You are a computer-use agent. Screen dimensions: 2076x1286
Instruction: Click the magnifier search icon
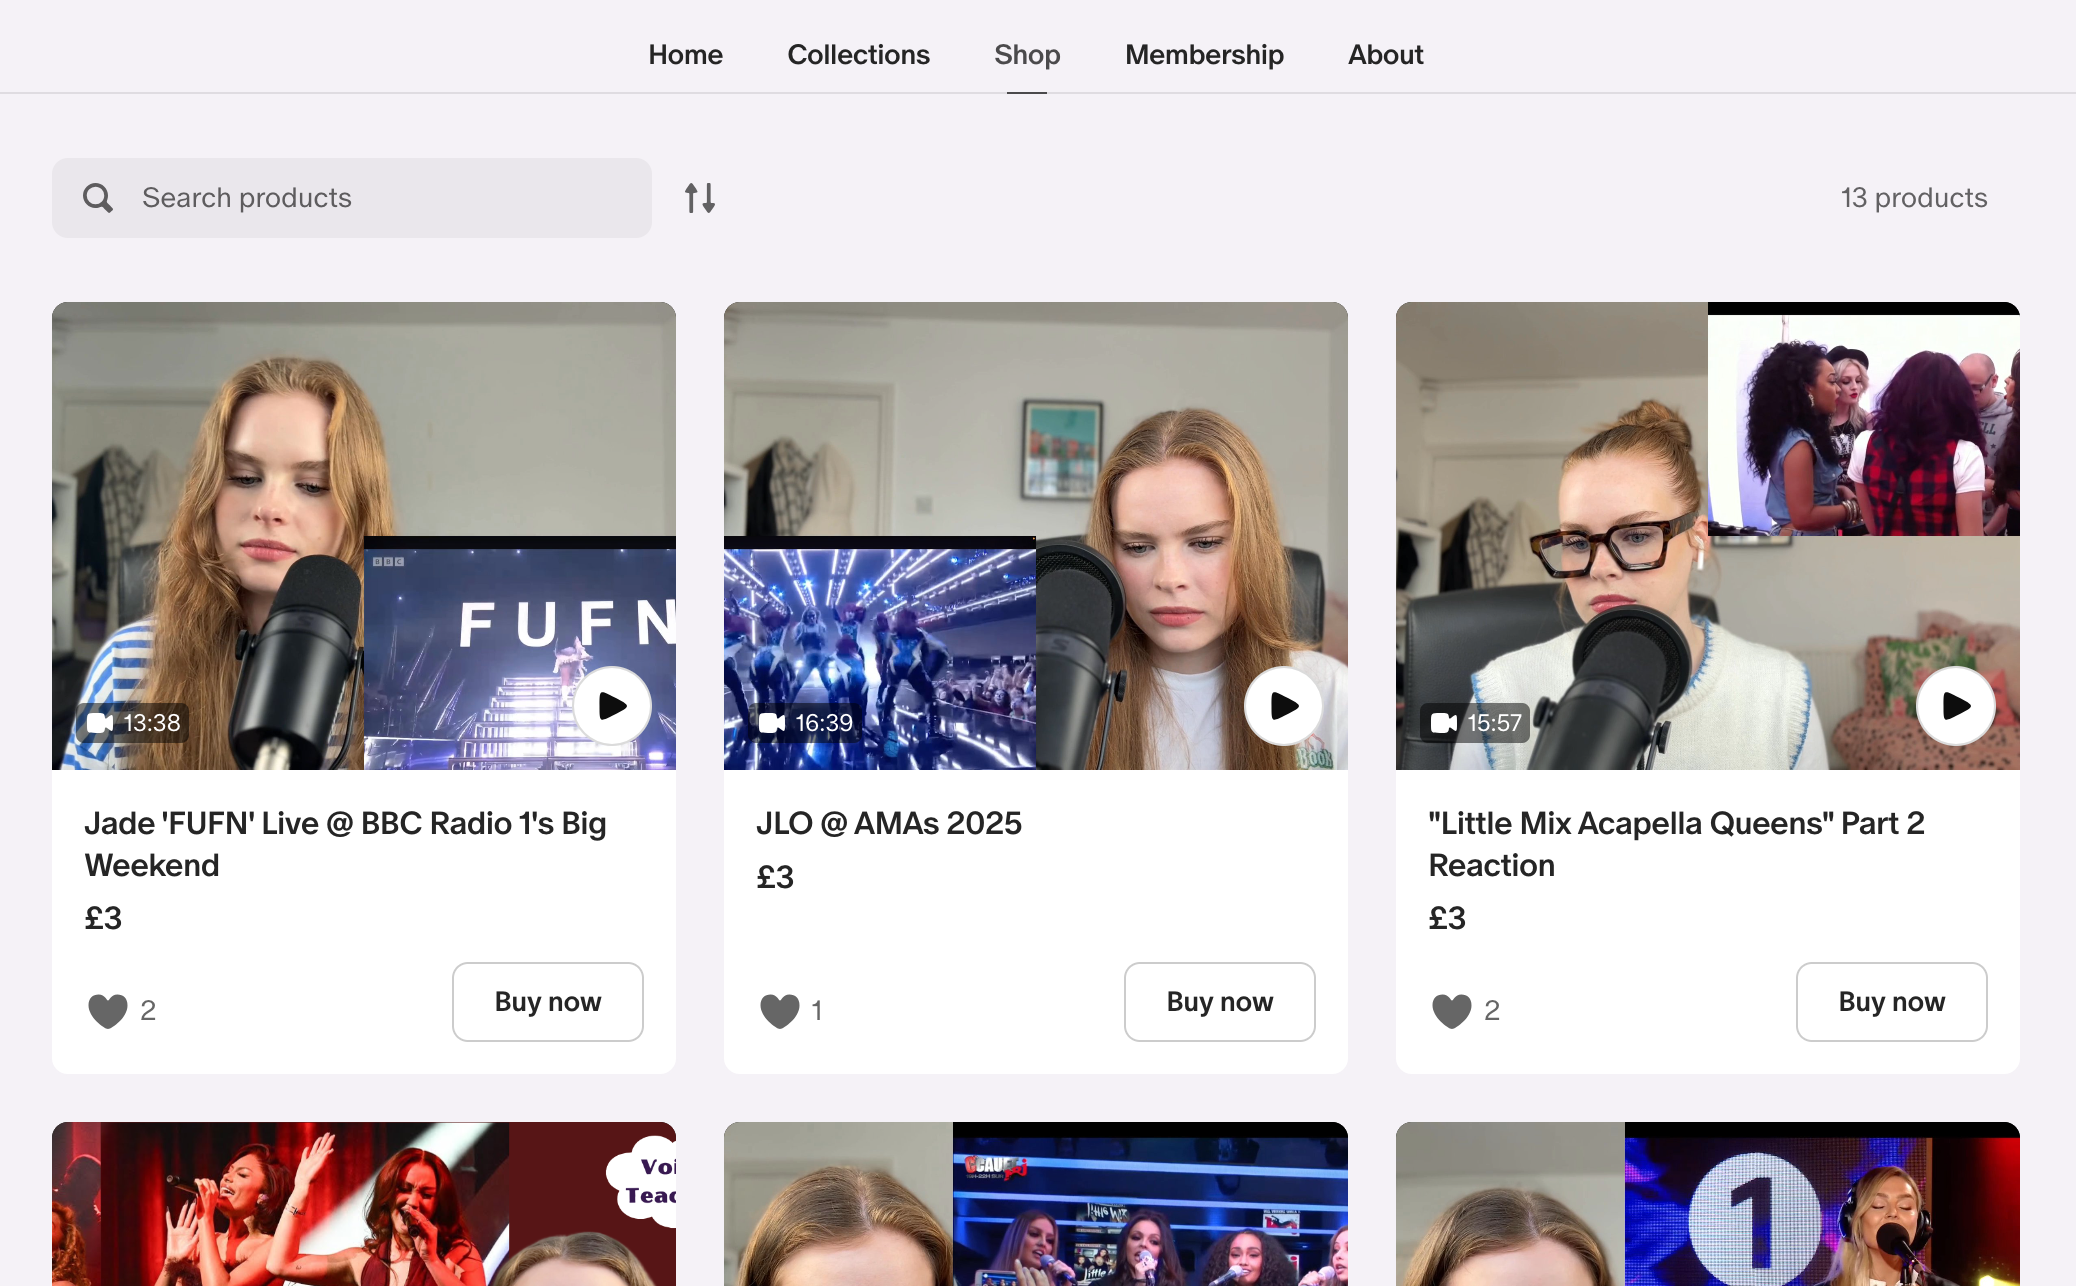point(98,197)
